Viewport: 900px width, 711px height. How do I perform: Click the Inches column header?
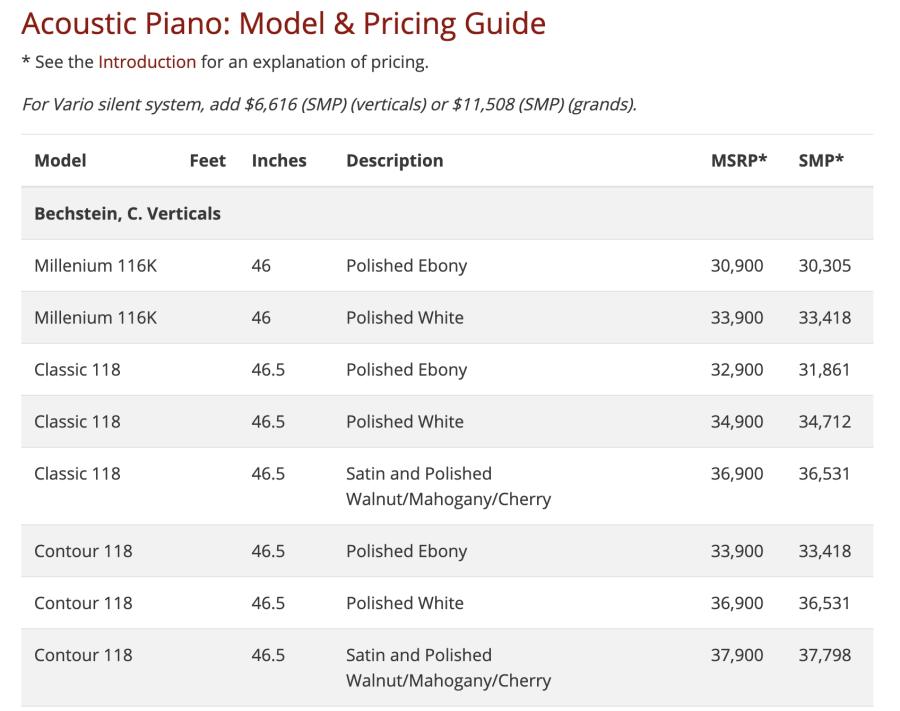click(279, 160)
